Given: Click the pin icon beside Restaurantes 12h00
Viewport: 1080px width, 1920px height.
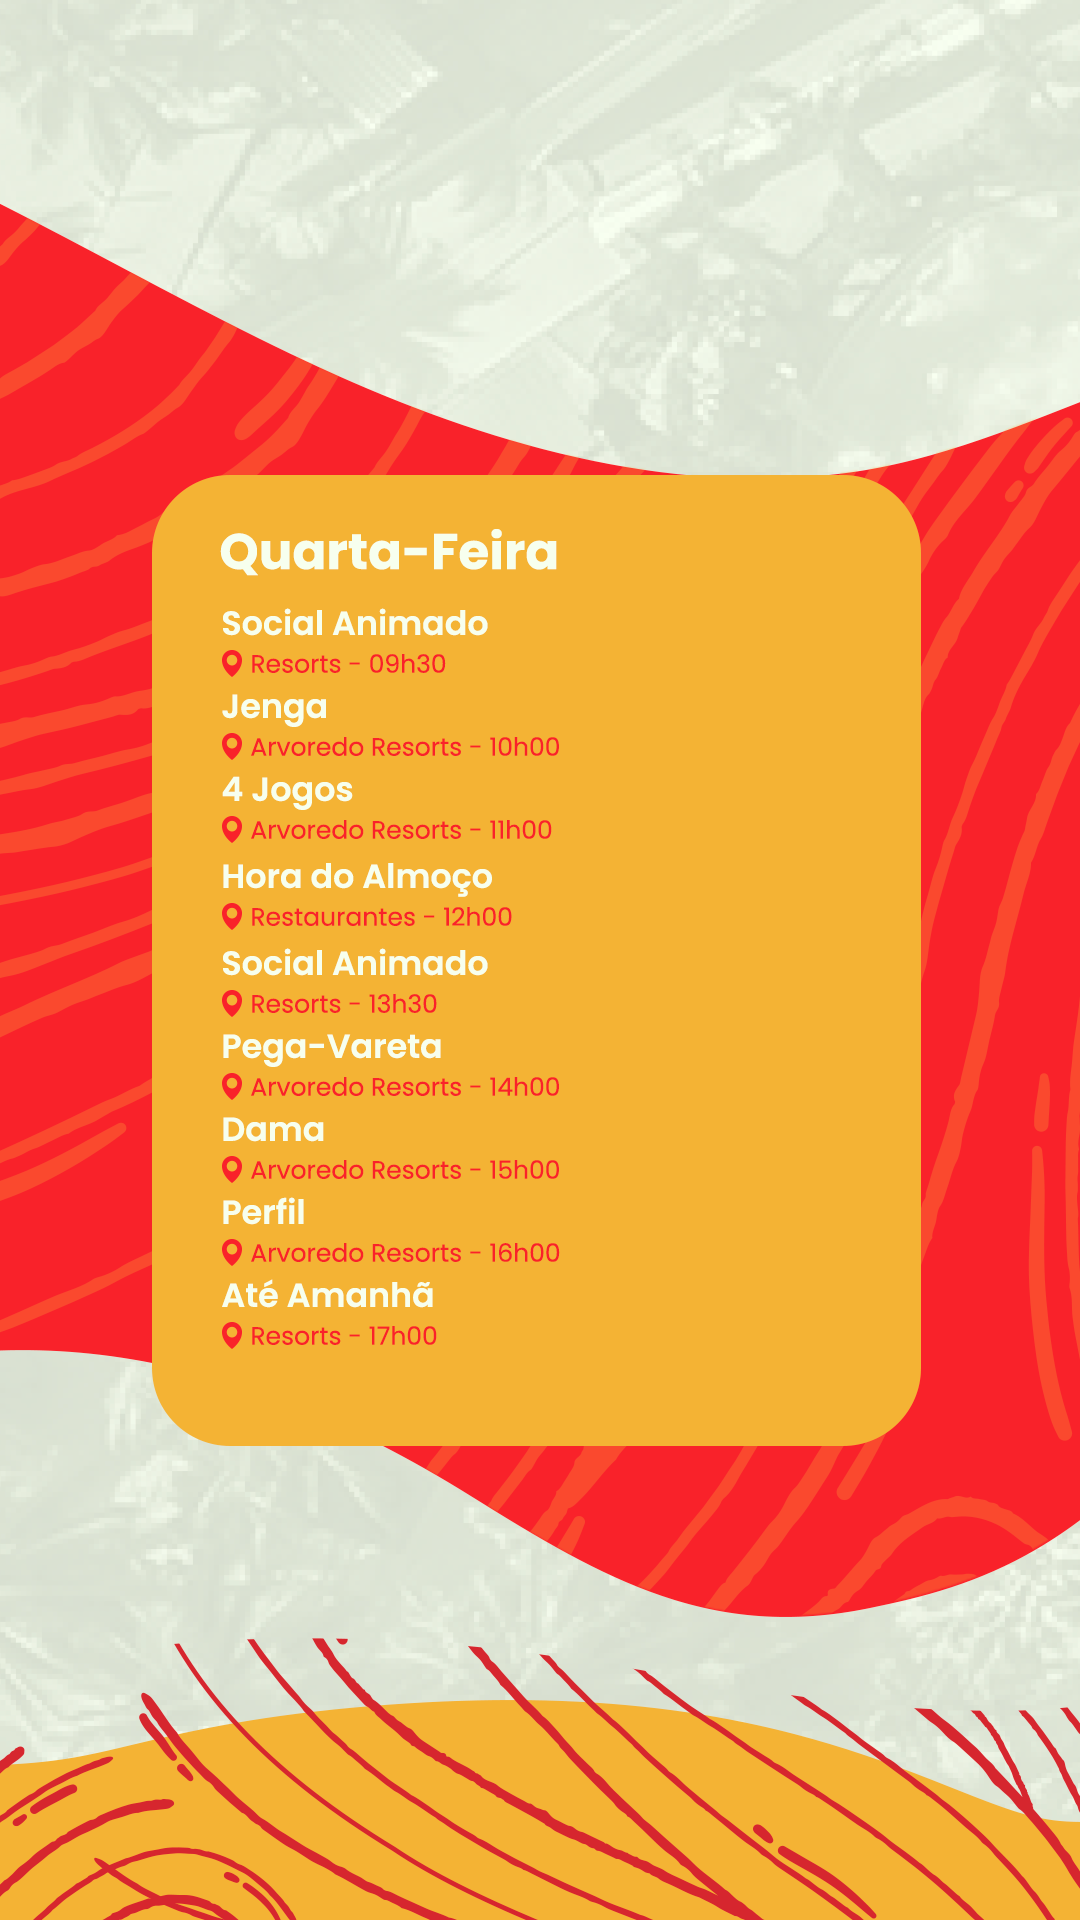Looking at the screenshot, I should (x=232, y=916).
